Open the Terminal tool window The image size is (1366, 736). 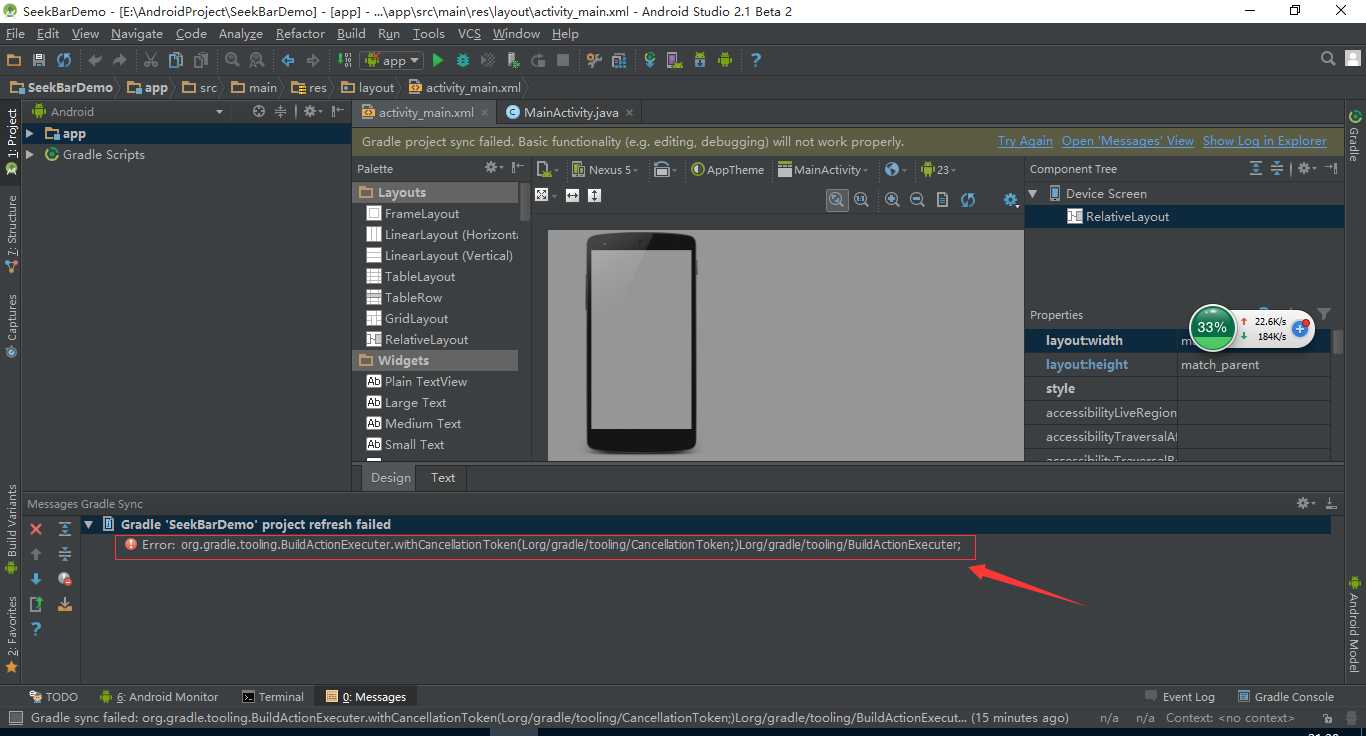tap(273, 697)
